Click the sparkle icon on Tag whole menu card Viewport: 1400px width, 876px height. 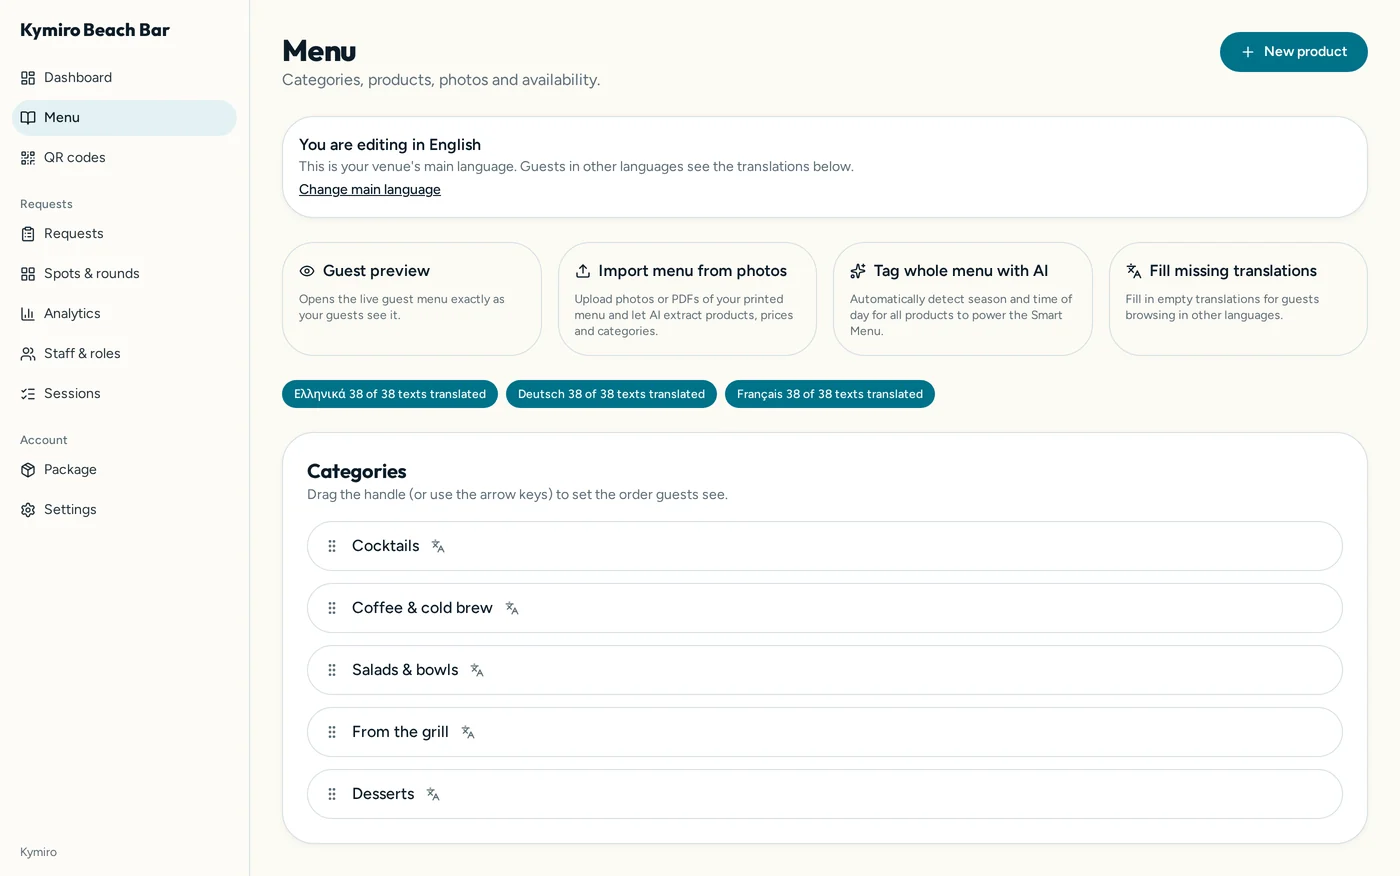pos(858,271)
